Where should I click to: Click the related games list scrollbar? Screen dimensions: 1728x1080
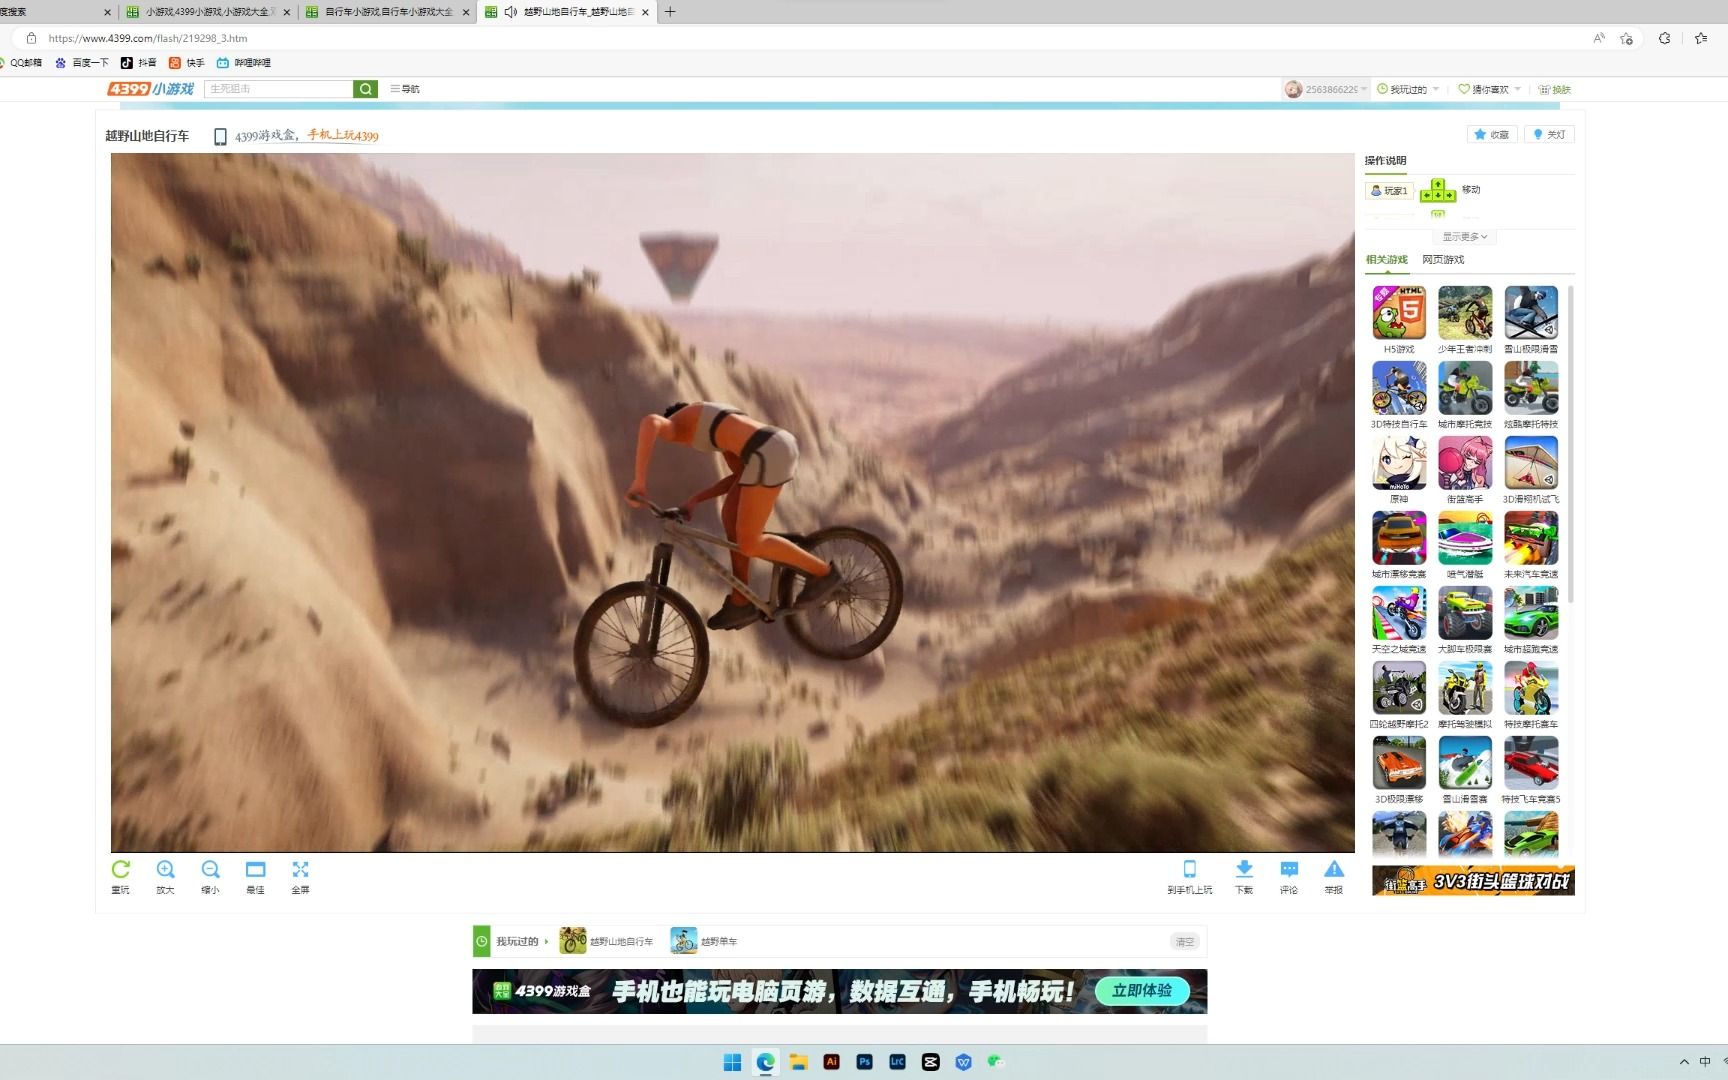[1571, 445]
